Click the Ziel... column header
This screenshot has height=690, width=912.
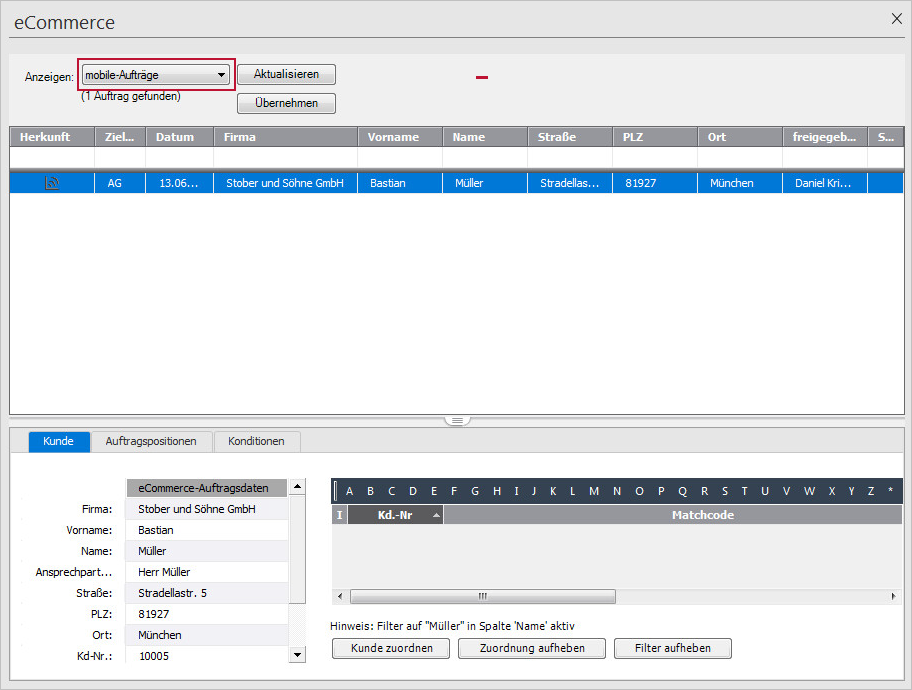pos(120,137)
